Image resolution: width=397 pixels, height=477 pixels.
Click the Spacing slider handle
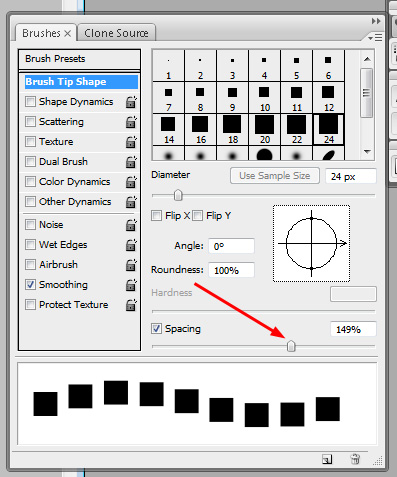[x=291, y=346]
